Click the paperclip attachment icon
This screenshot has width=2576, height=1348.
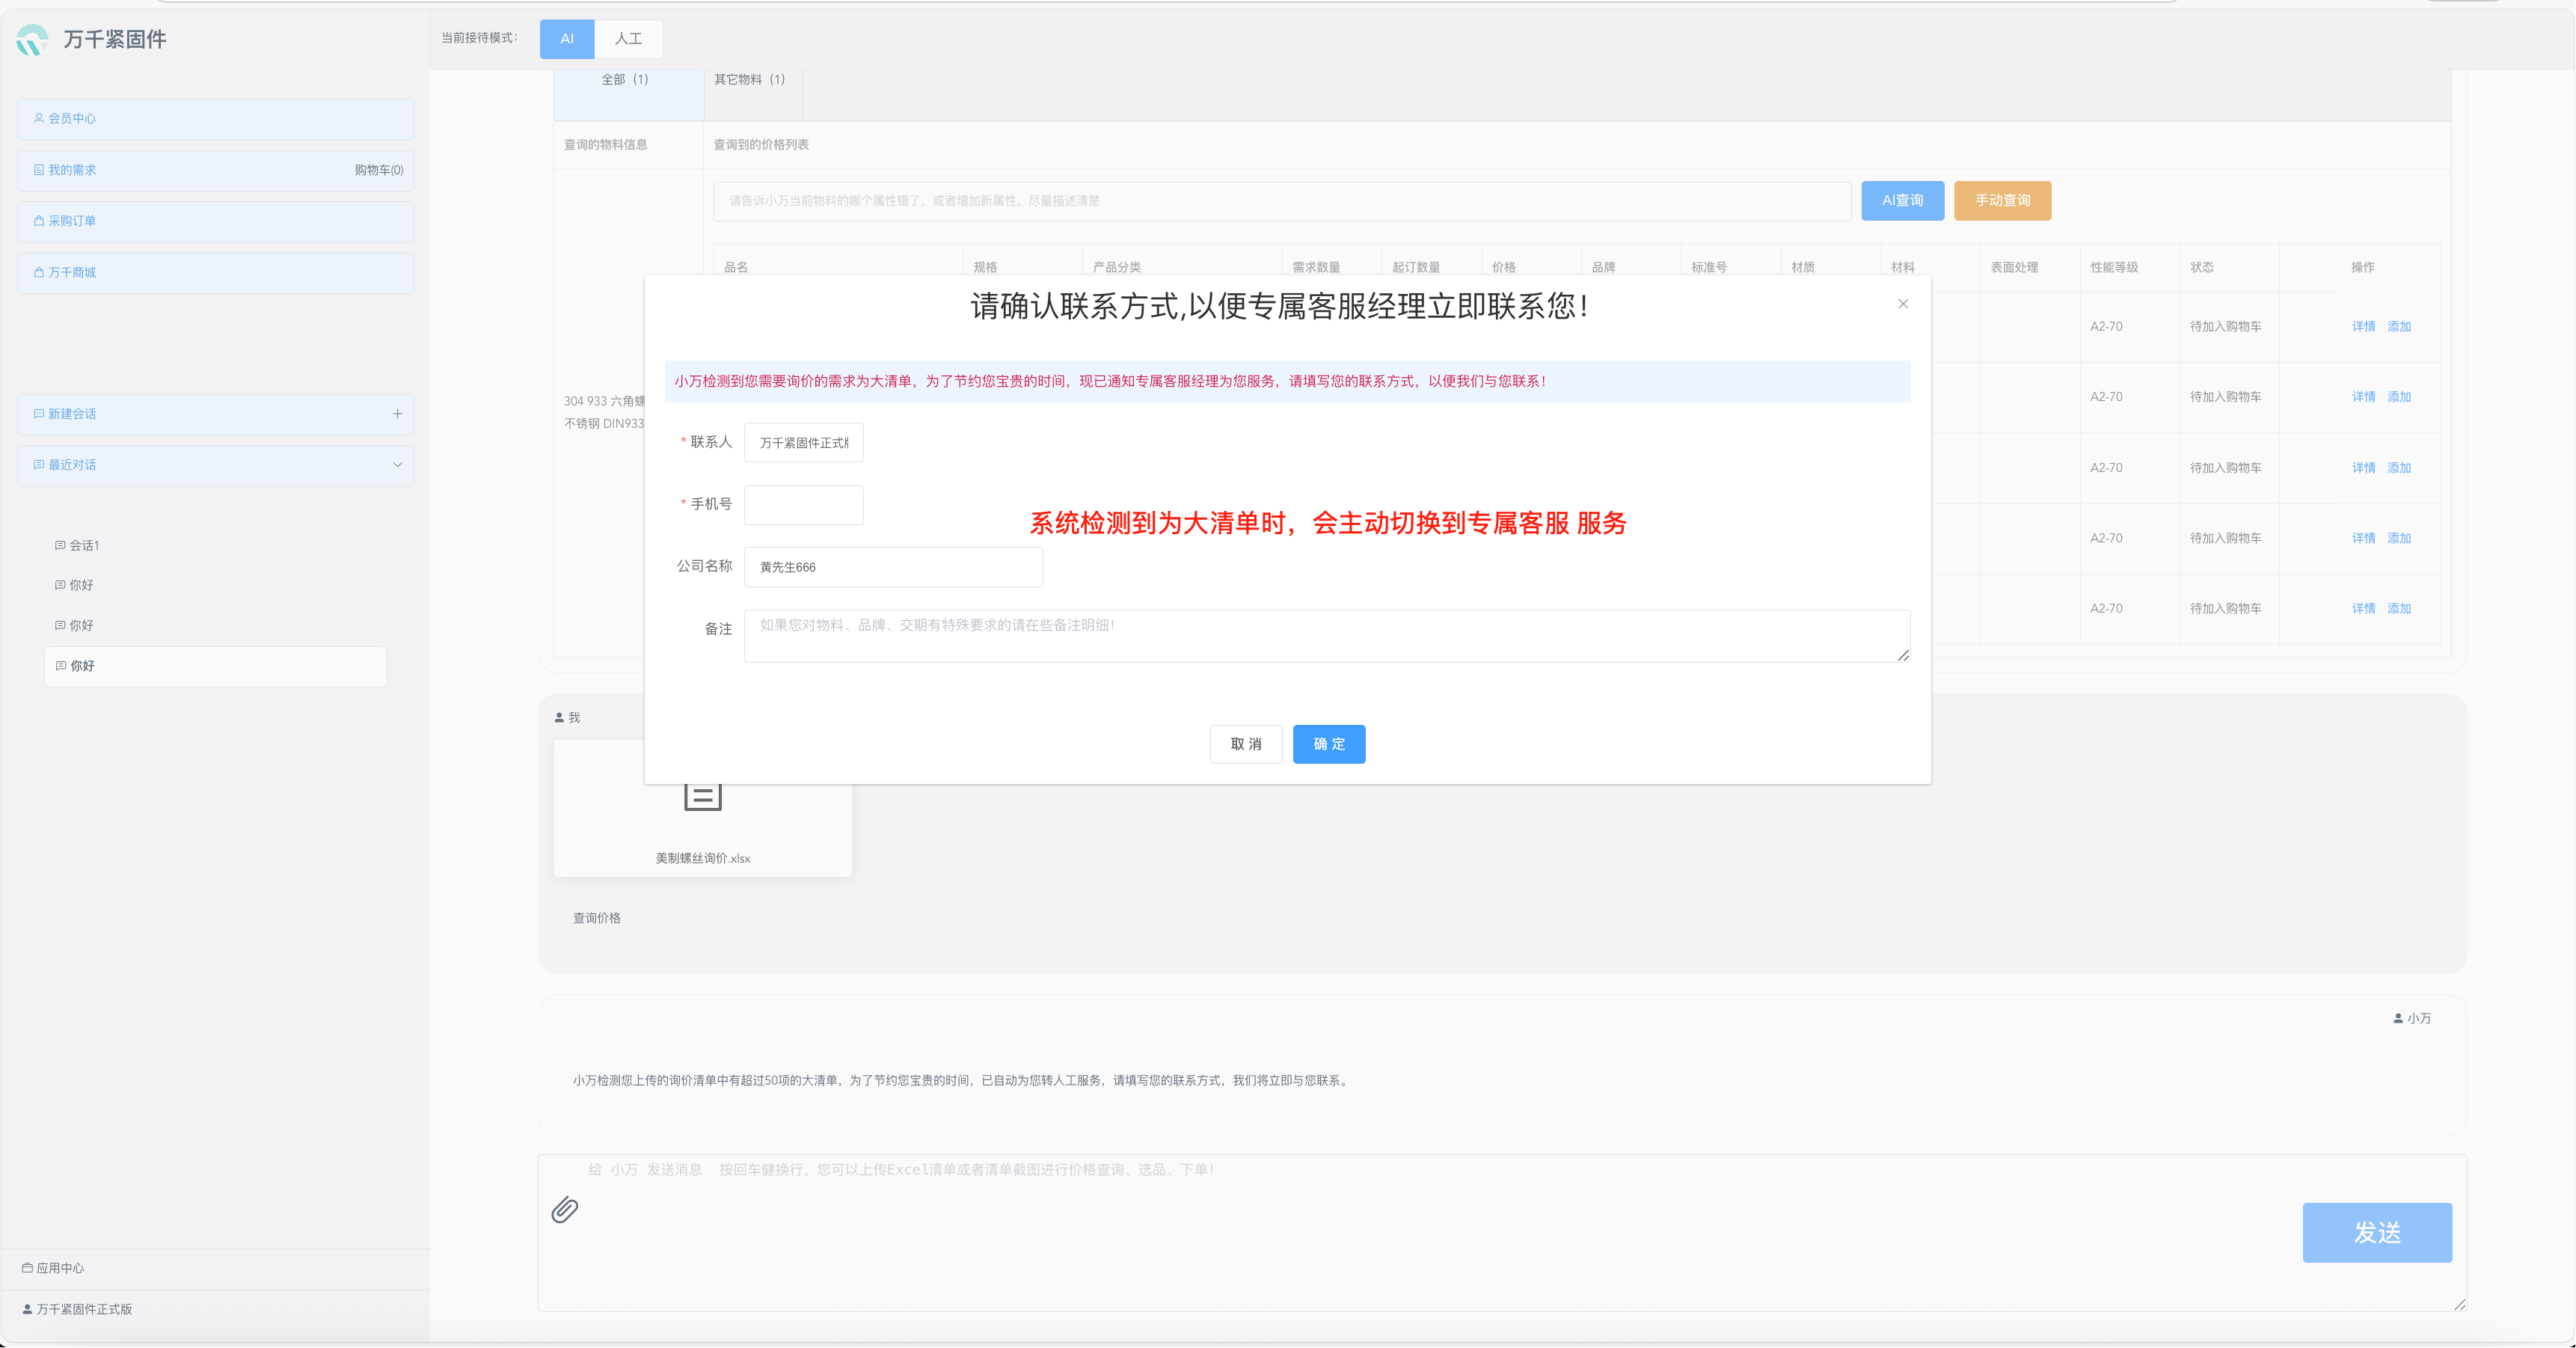pos(565,1210)
